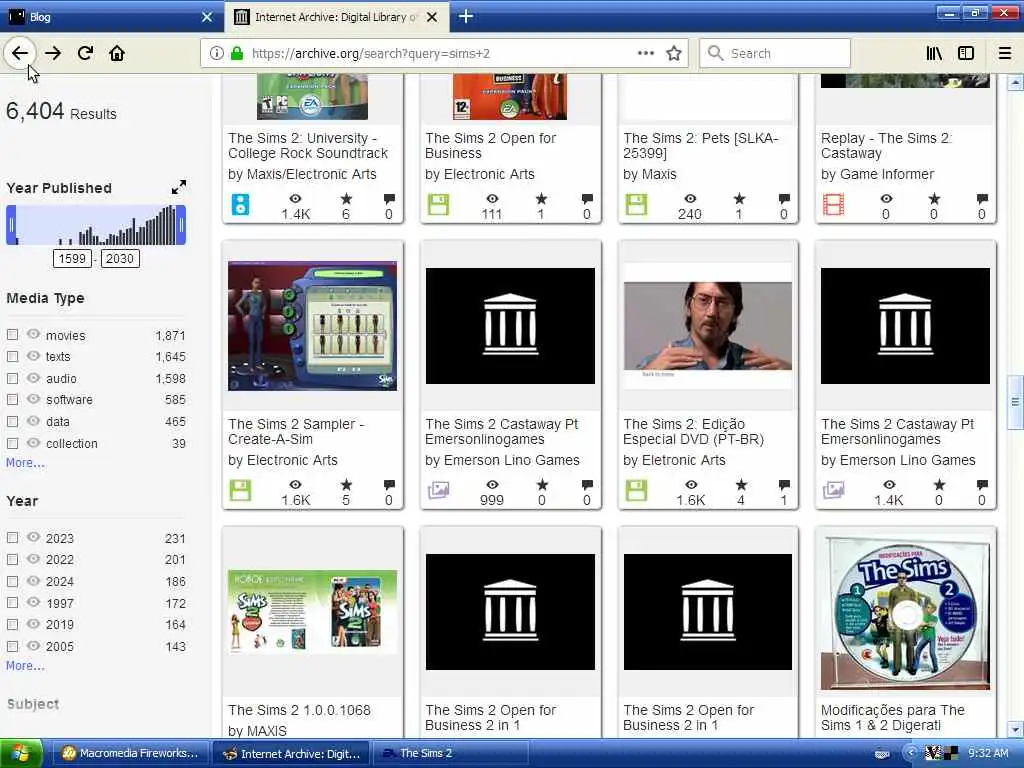
Task: Open the Firefox hamburger menu
Action: click(x=1005, y=53)
